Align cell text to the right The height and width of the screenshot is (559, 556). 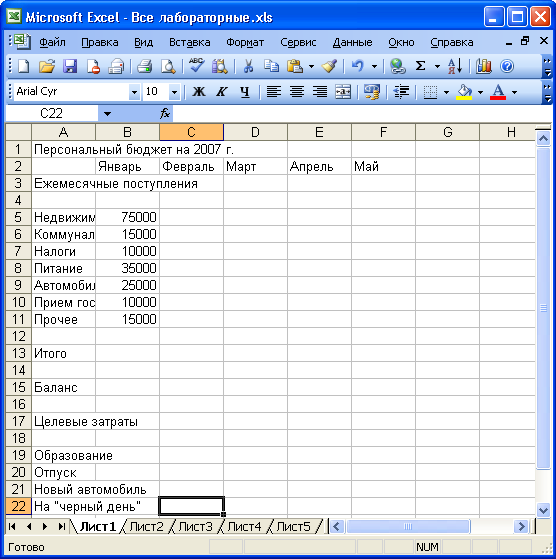click(320, 92)
